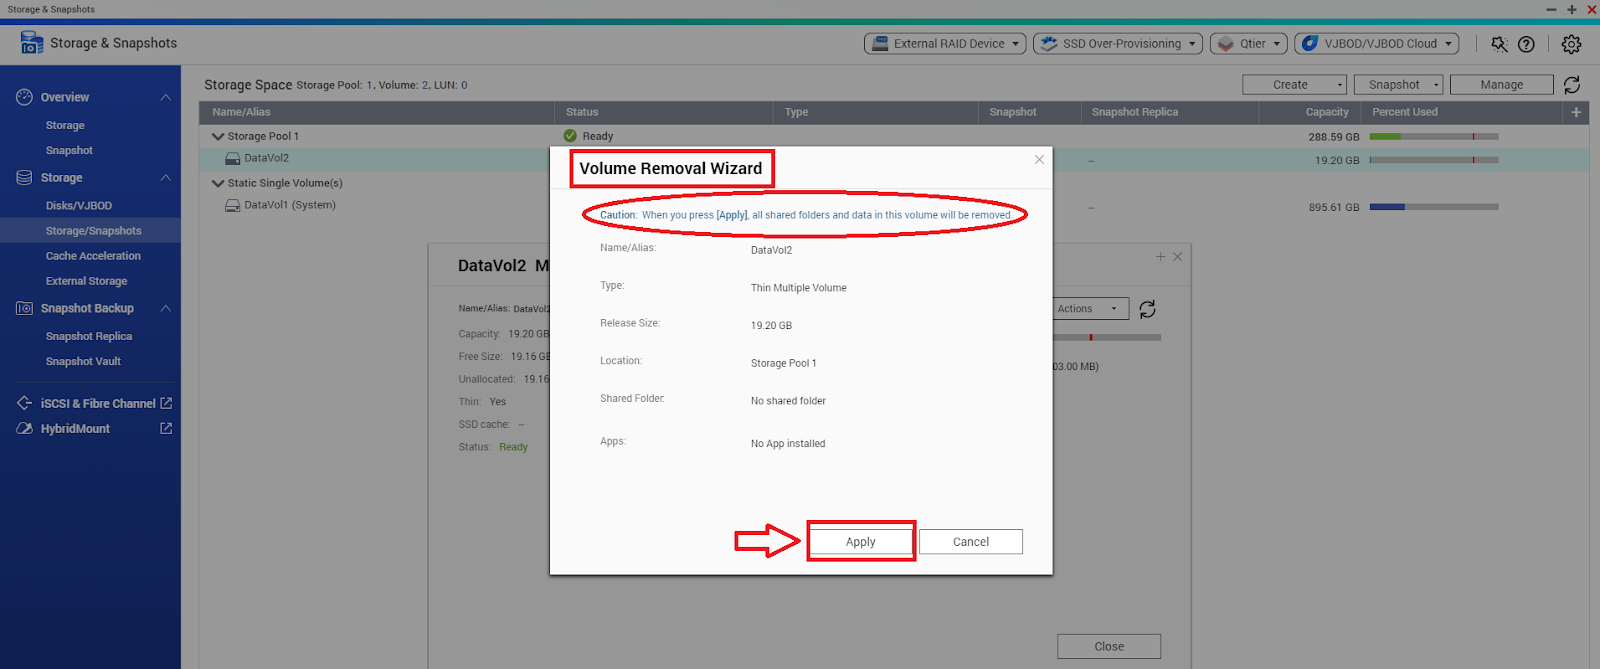Open iSCSI & Fibre Channel external icon
Viewport: 1600px width, 669px height.
pos(166,403)
